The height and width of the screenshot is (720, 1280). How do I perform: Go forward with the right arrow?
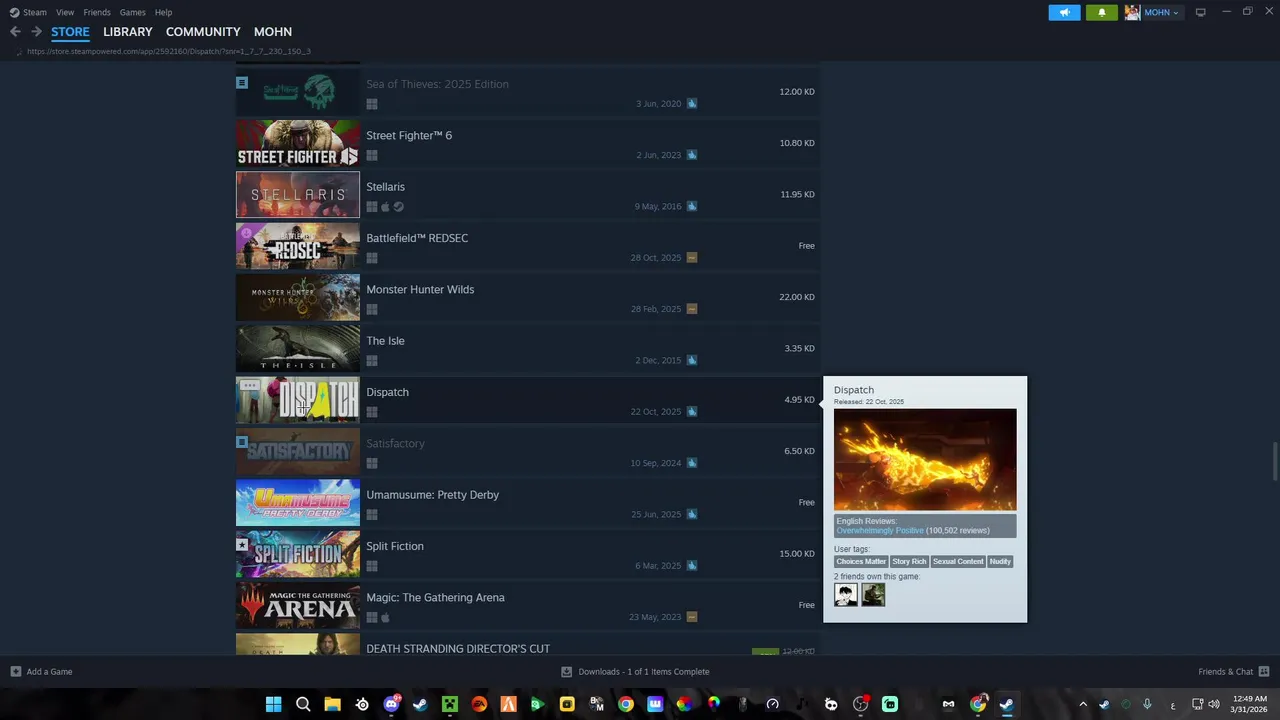pos(36,32)
